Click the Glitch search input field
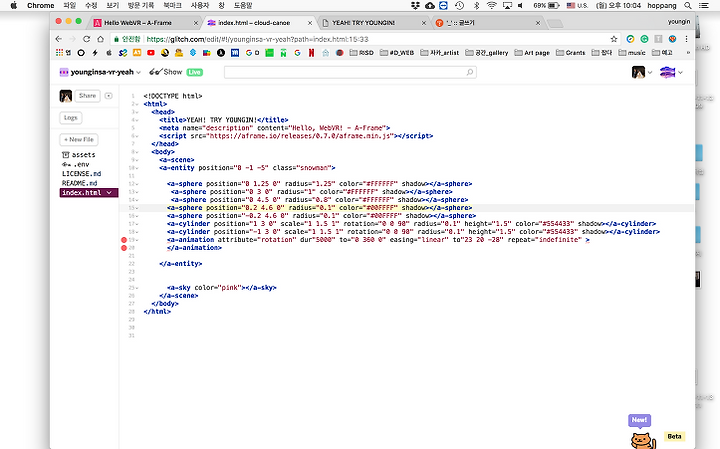Viewport: 720px width, 449px height. [x=350, y=72]
